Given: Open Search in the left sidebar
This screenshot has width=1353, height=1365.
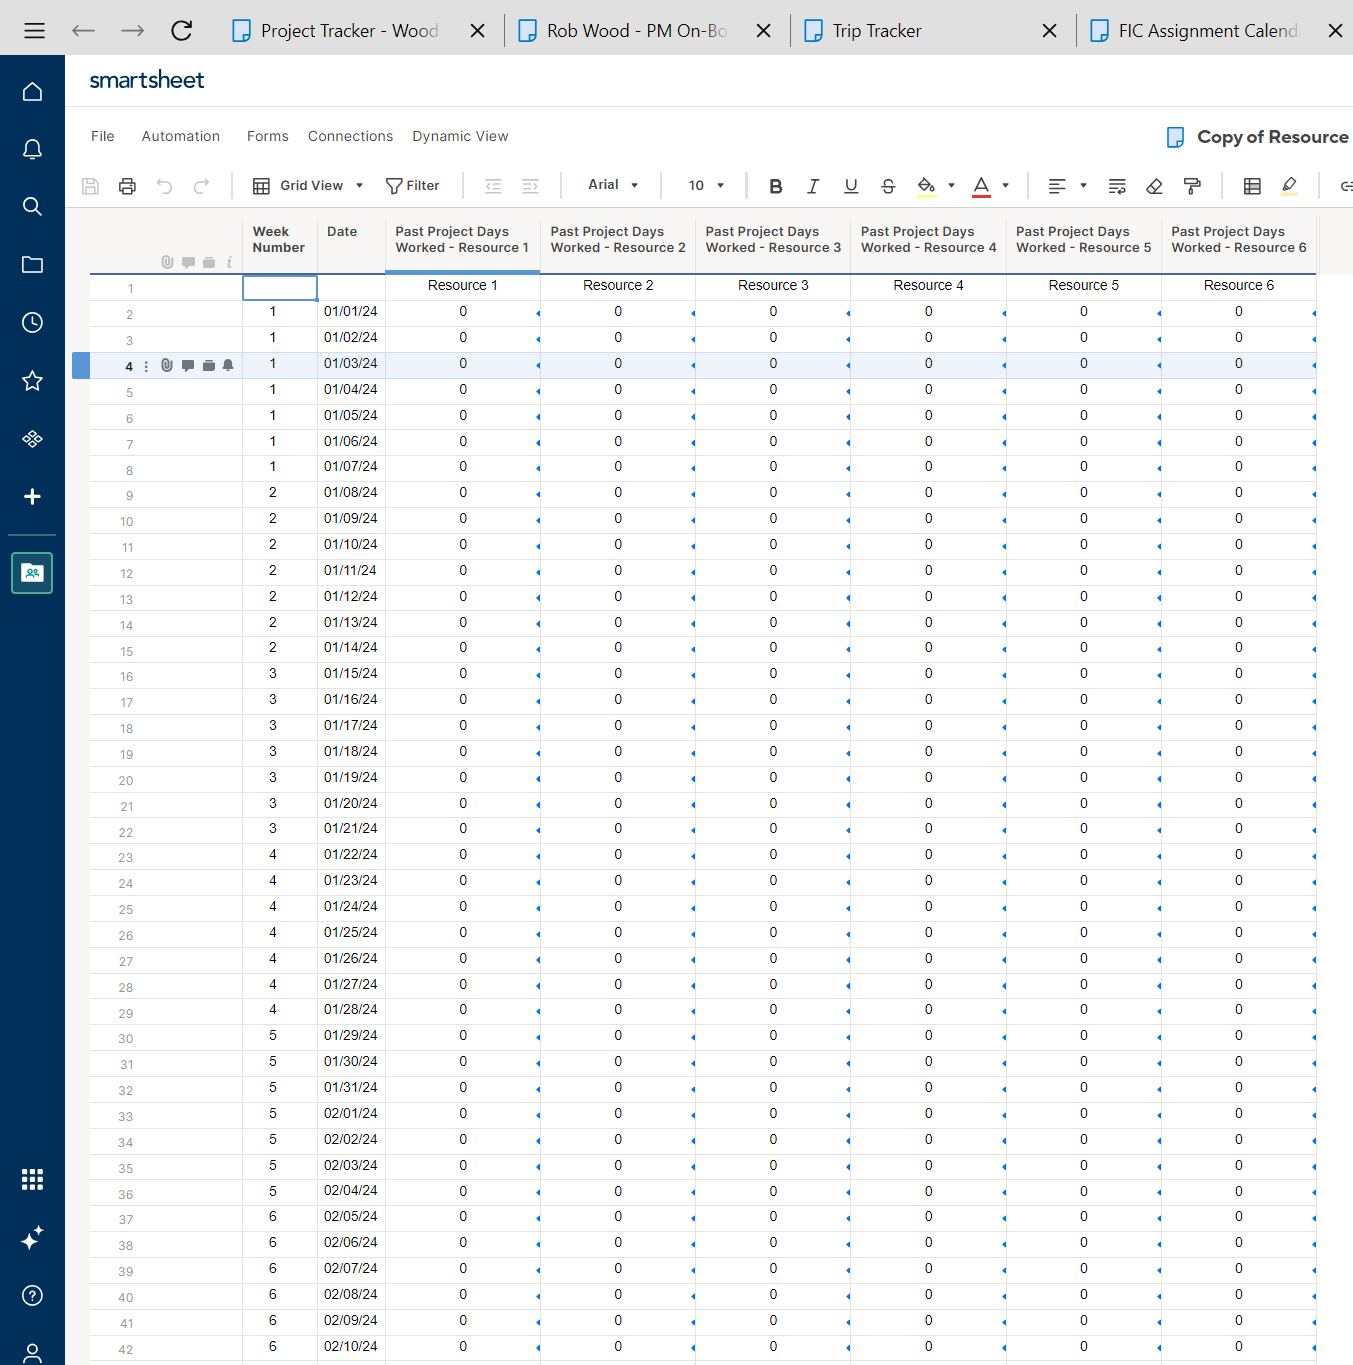Looking at the screenshot, I should click(32, 207).
